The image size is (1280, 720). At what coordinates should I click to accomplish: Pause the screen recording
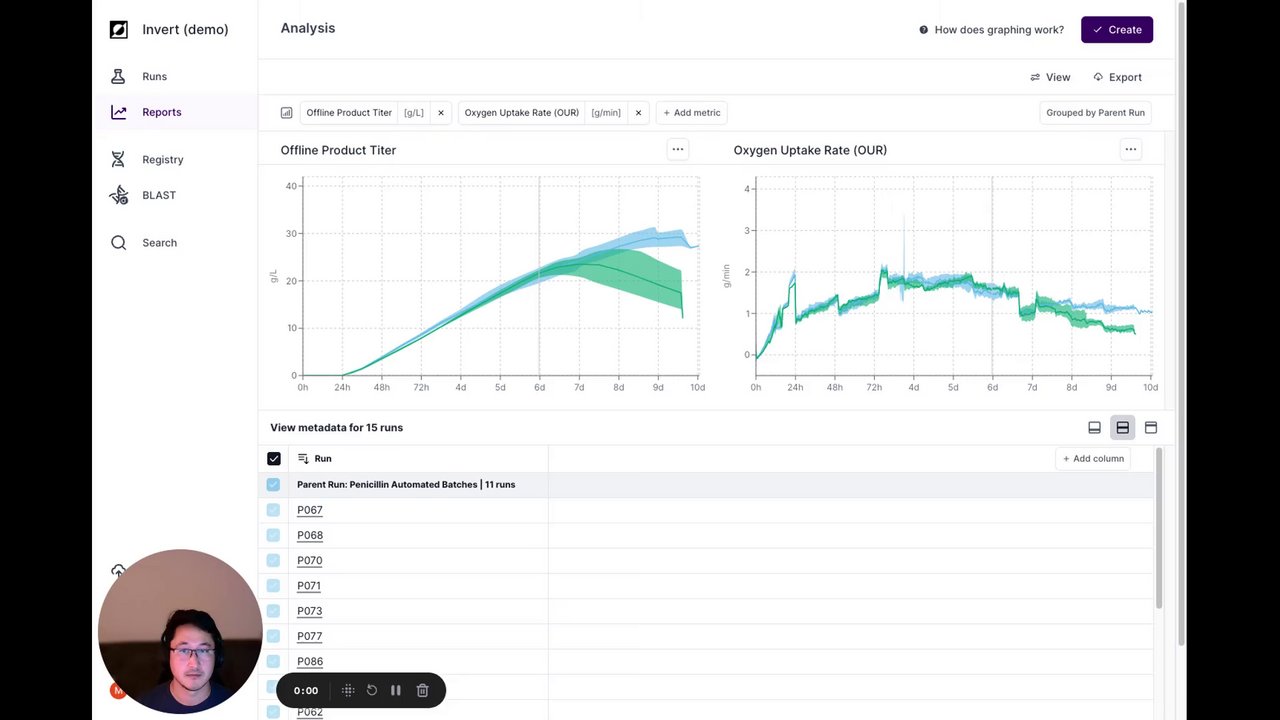(x=396, y=690)
